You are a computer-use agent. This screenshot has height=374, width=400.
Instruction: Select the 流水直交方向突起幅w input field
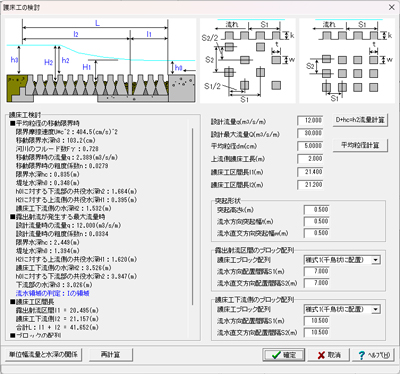coord(316,233)
